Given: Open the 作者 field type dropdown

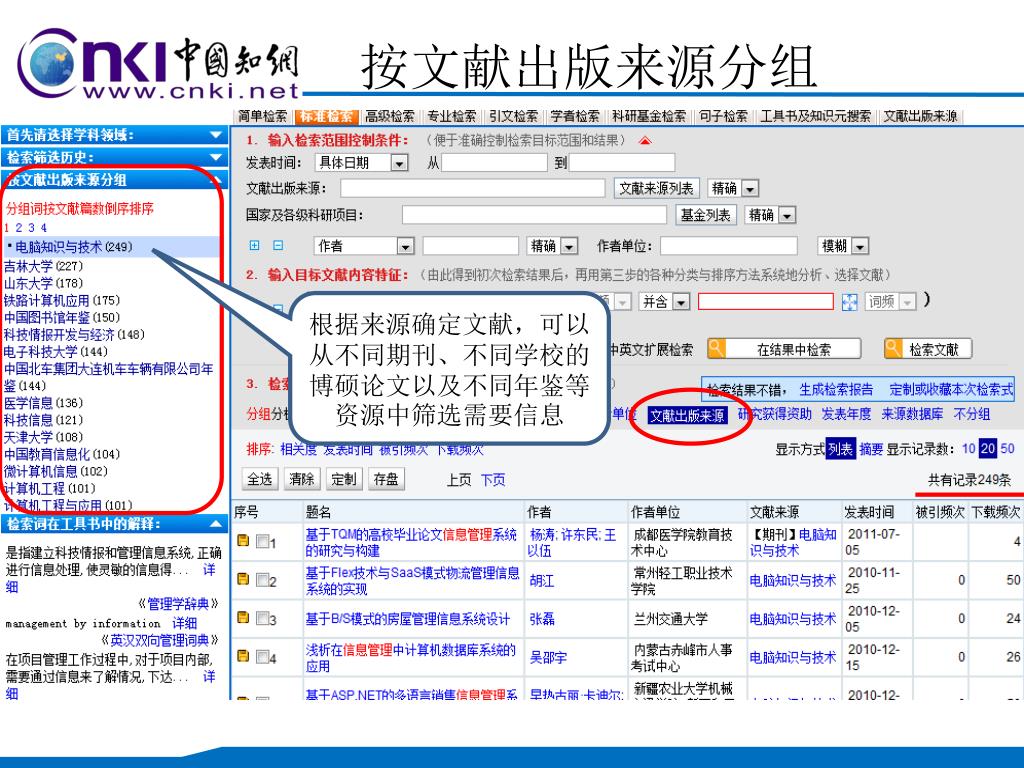Looking at the screenshot, I should [x=406, y=246].
